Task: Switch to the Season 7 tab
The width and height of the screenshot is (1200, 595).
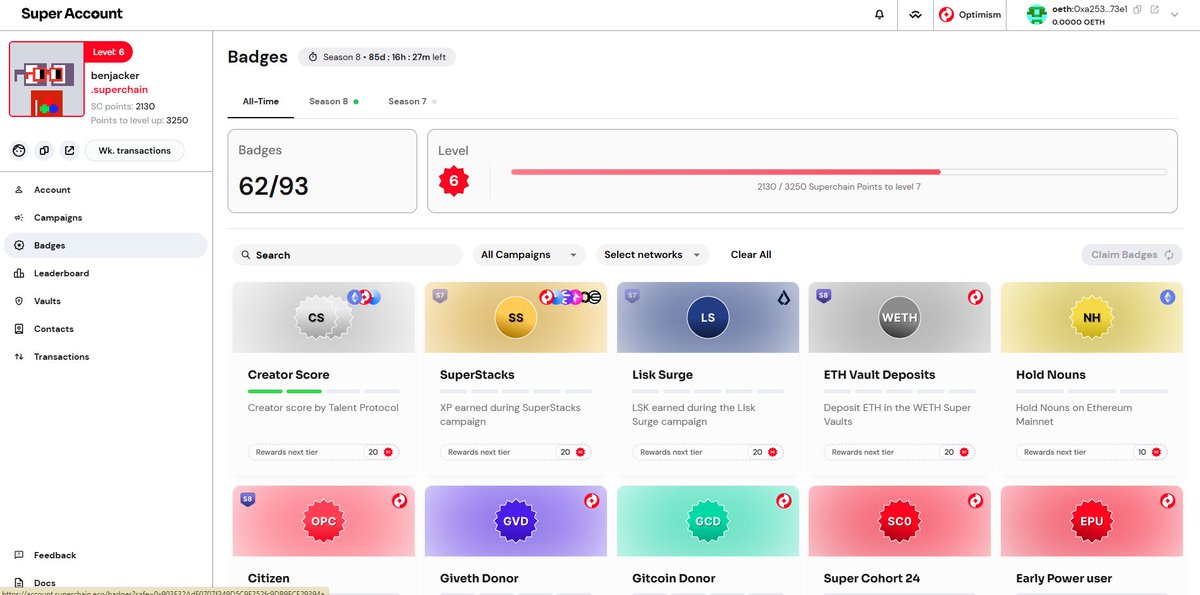Action: tap(412, 101)
